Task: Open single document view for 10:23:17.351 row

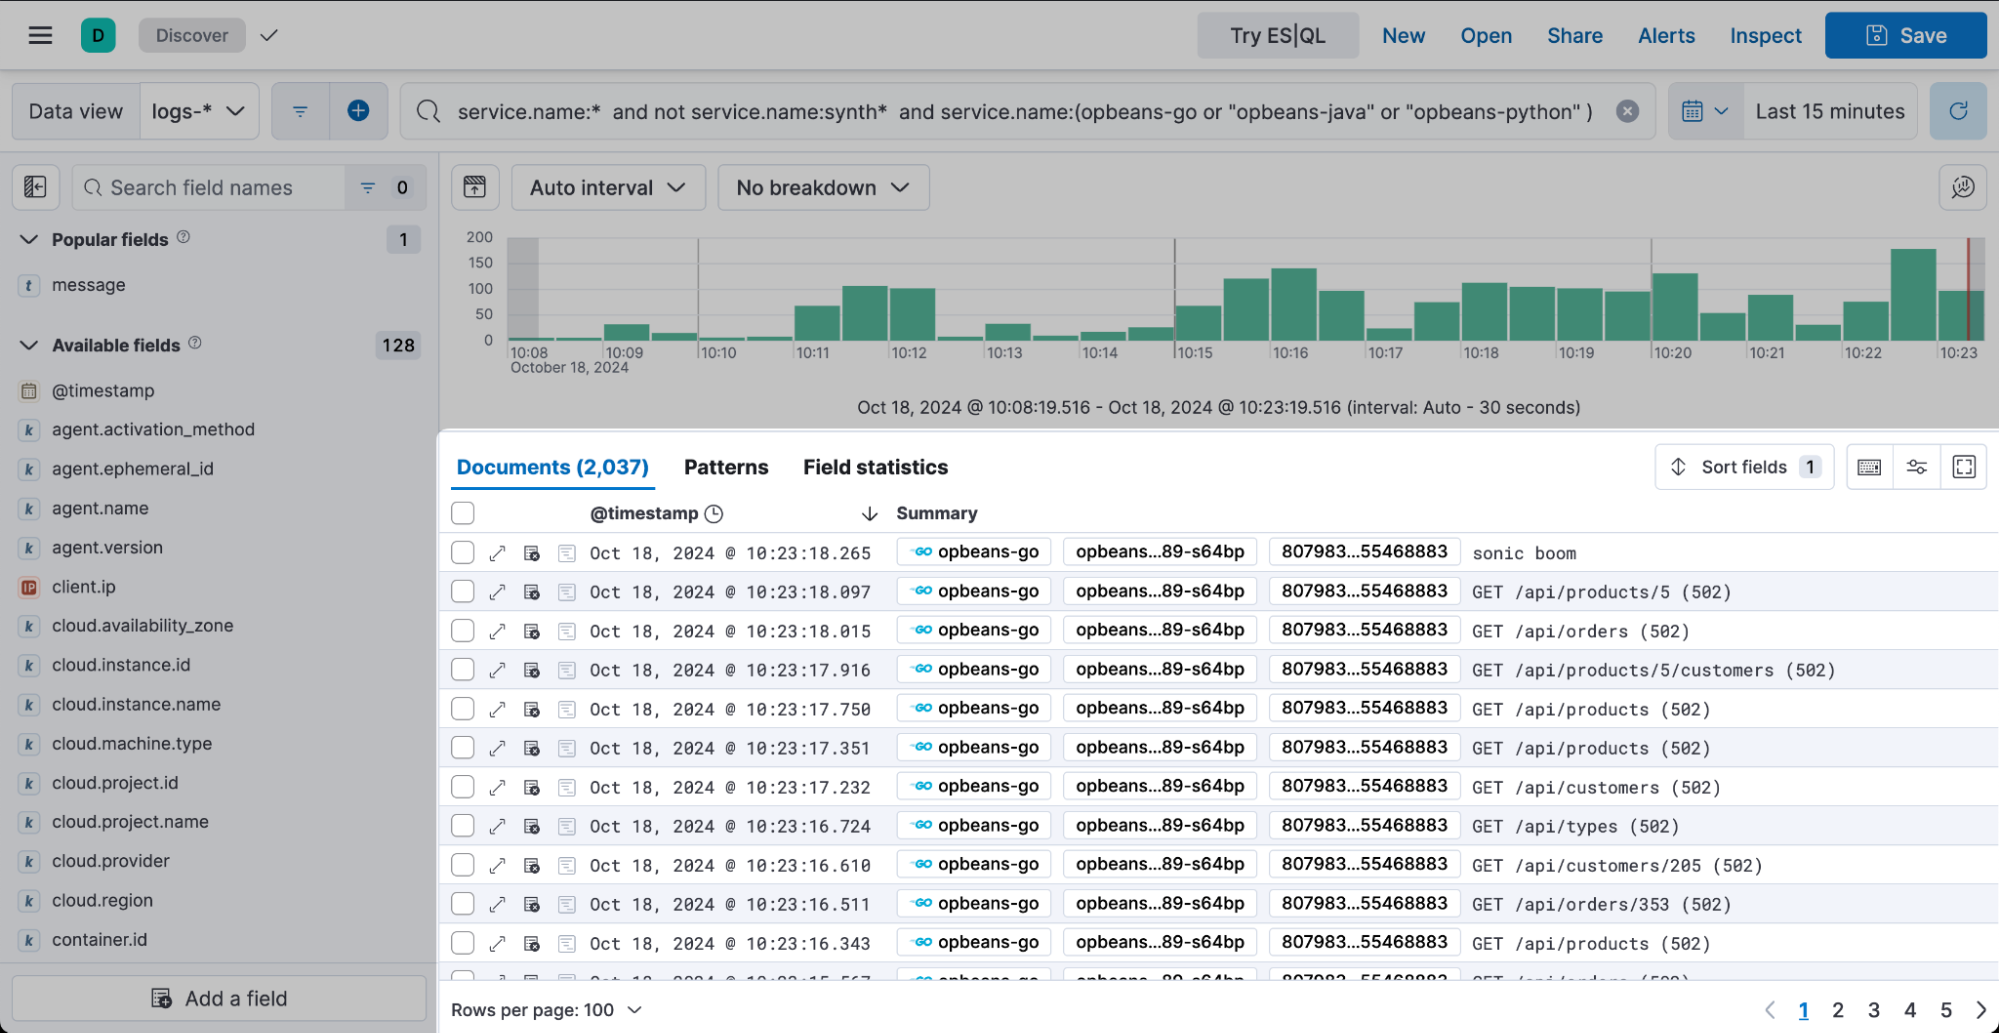Action: point(567,748)
